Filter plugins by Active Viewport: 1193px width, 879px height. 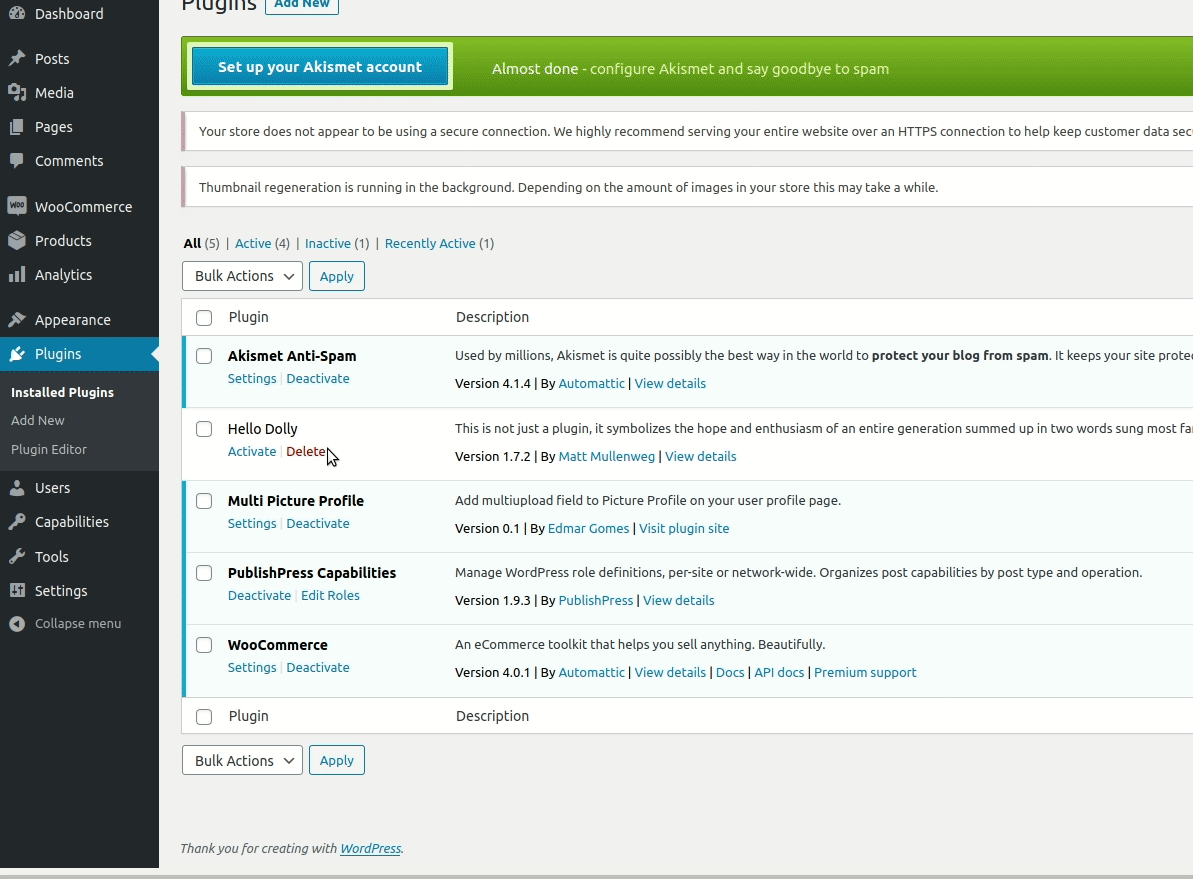point(253,244)
